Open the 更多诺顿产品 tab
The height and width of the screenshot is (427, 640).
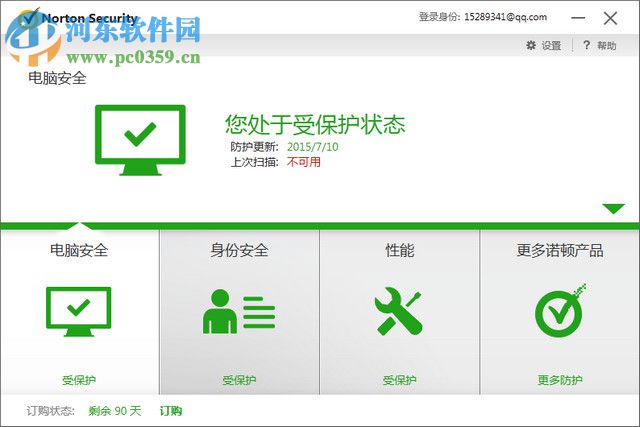coord(560,312)
